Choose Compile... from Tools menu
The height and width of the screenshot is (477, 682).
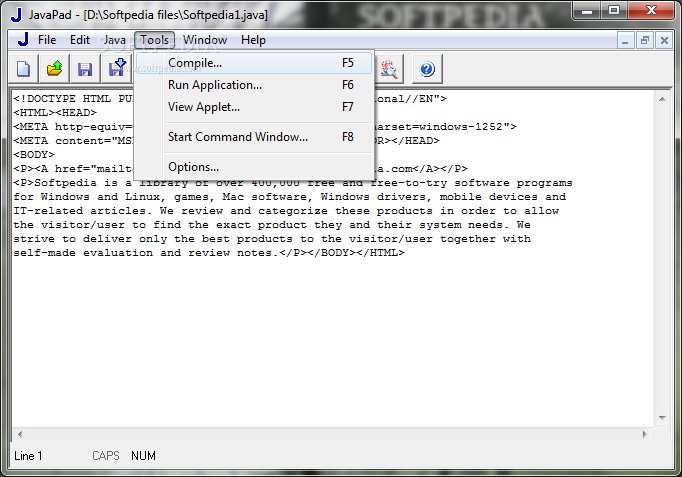254,63
